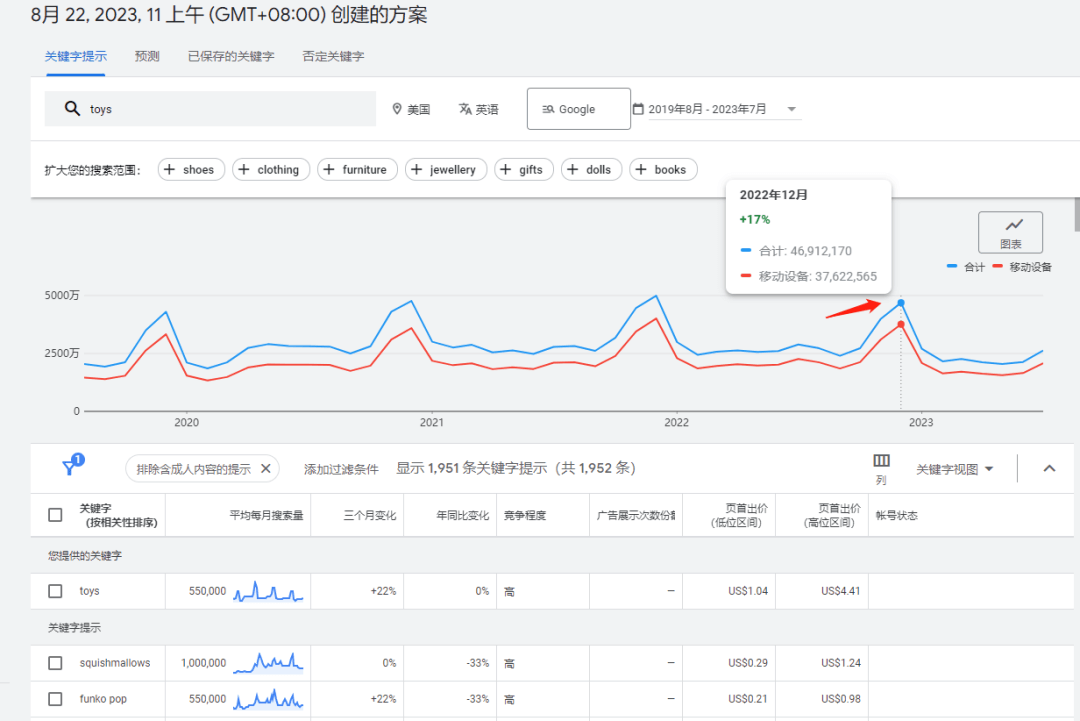Check the toys keyword row checkbox
Screen dimensions: 1080x721
click(55, 591)
